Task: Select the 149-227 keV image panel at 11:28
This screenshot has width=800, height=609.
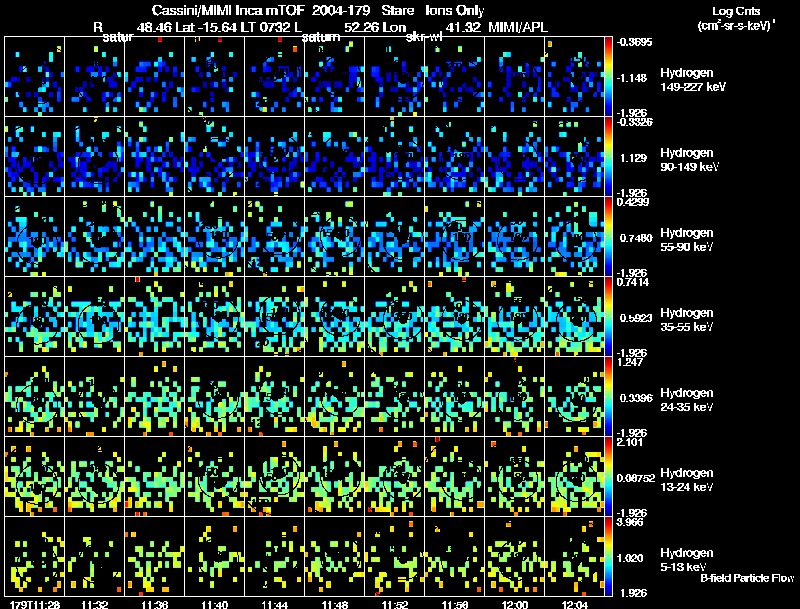Action: point(34,77)
